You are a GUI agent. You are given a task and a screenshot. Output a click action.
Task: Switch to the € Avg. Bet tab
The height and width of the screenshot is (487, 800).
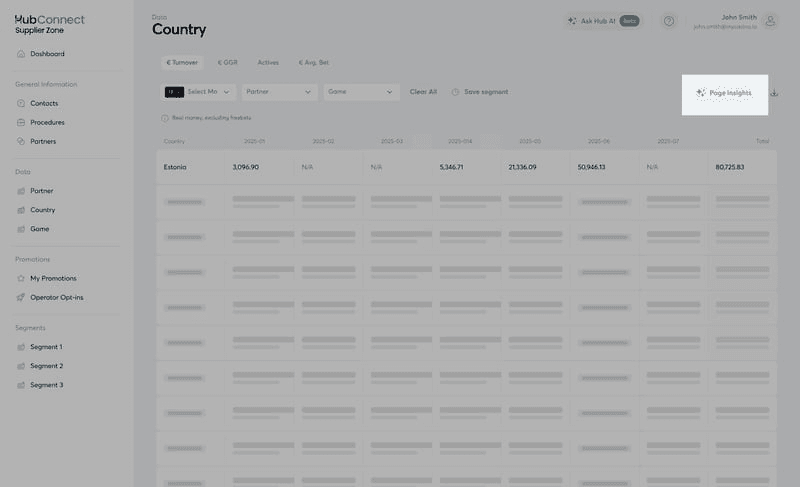(314, 62)
